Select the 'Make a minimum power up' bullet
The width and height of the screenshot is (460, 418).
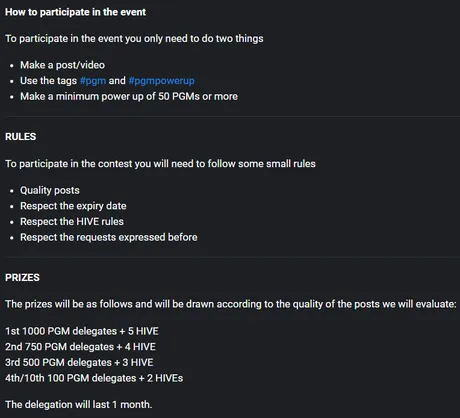point(129,96)
